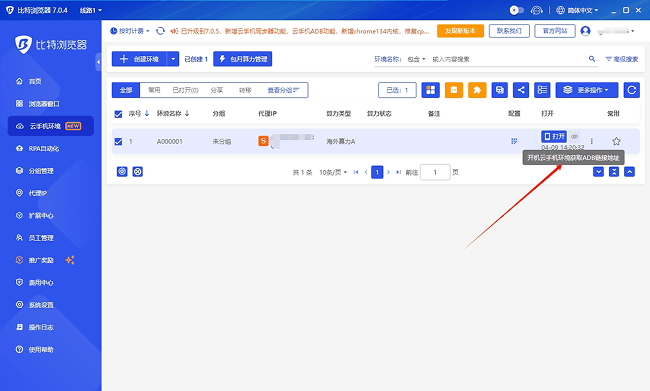Screen dimensions: 650x391
Task: Open 高级搜索 advanced search
Action: click(622, 59)
